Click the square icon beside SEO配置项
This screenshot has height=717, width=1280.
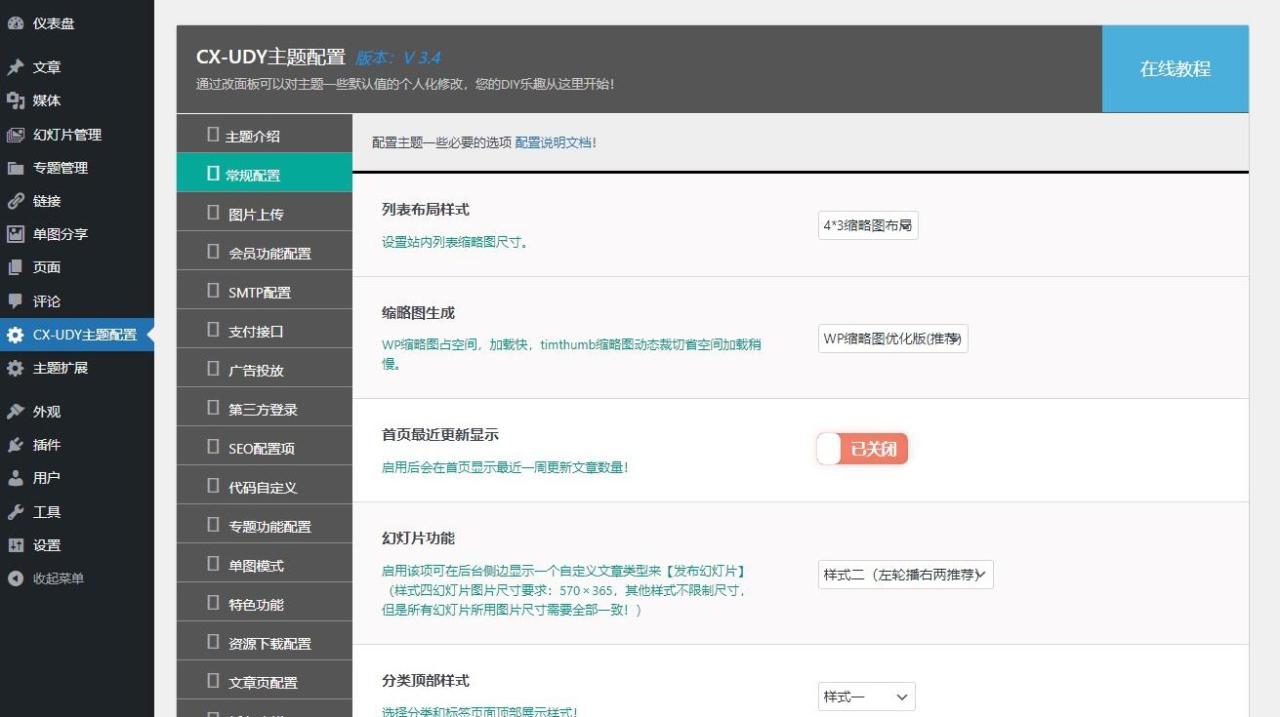212,447
